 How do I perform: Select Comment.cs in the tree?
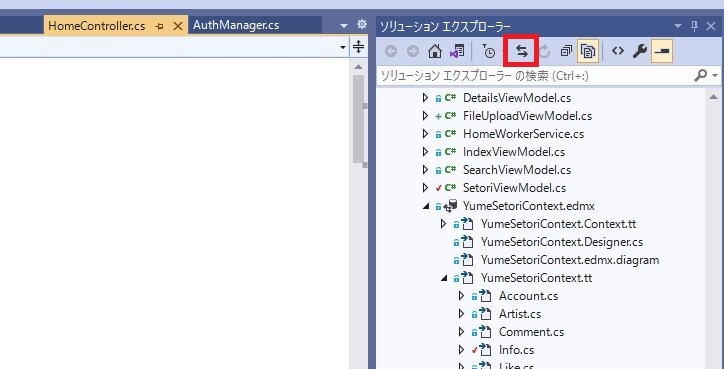[x=531, y=332]
